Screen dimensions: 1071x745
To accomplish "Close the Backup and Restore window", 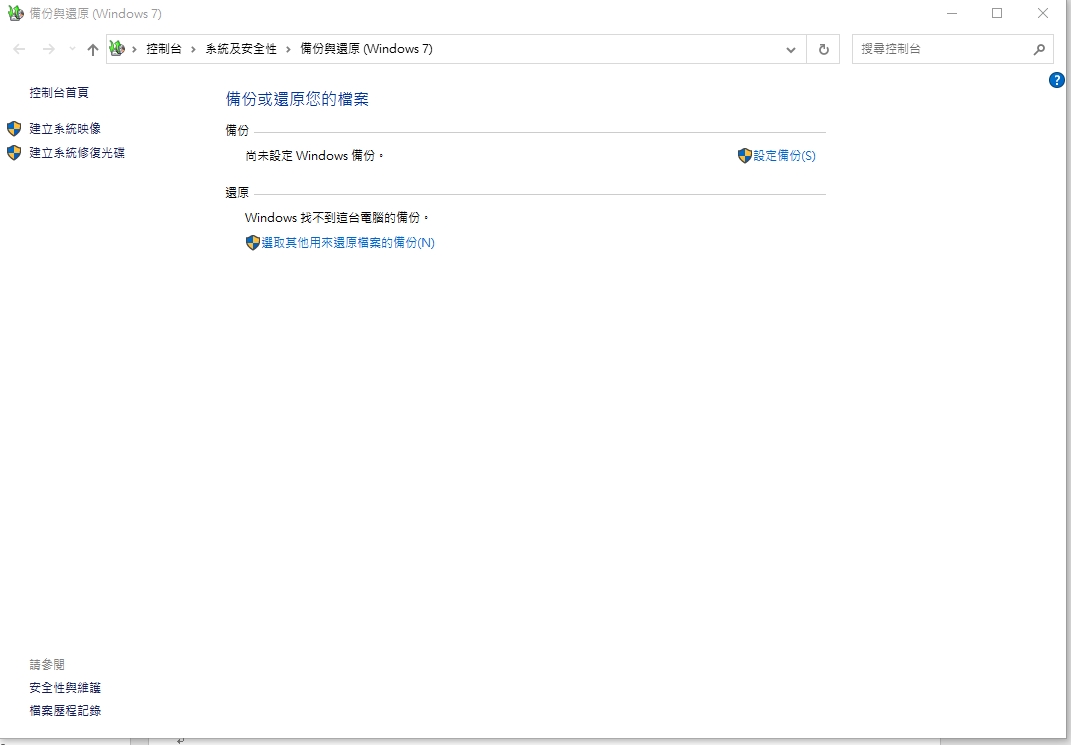I will pos(1043,13).
